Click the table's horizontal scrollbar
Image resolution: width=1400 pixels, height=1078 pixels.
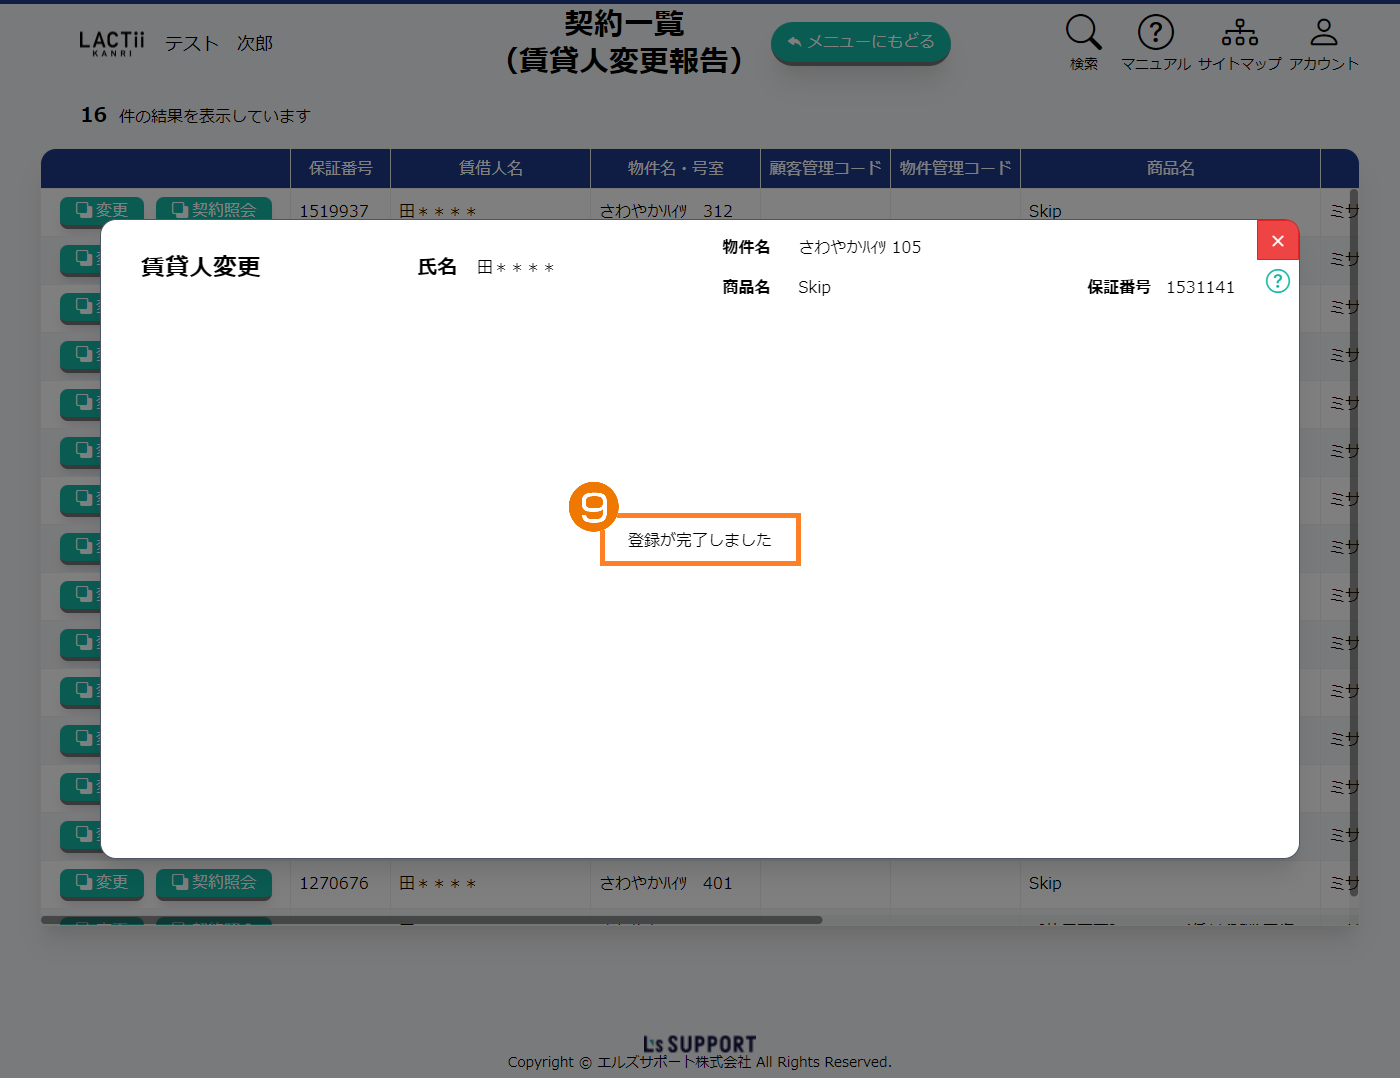pyautogui.click(x=431, y=920)
